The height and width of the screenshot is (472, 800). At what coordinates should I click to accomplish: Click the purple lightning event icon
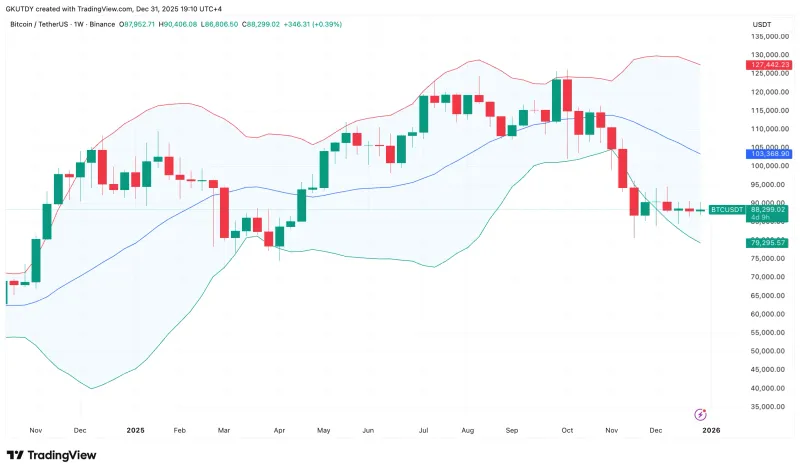point(700,414)
